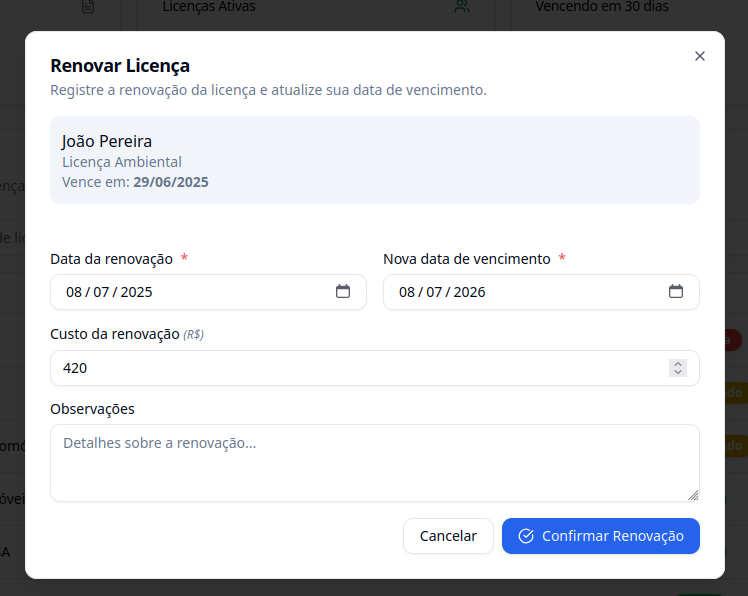Cancel the license renewal
This screenshot has width=748, height=596.
pos(448,536)
